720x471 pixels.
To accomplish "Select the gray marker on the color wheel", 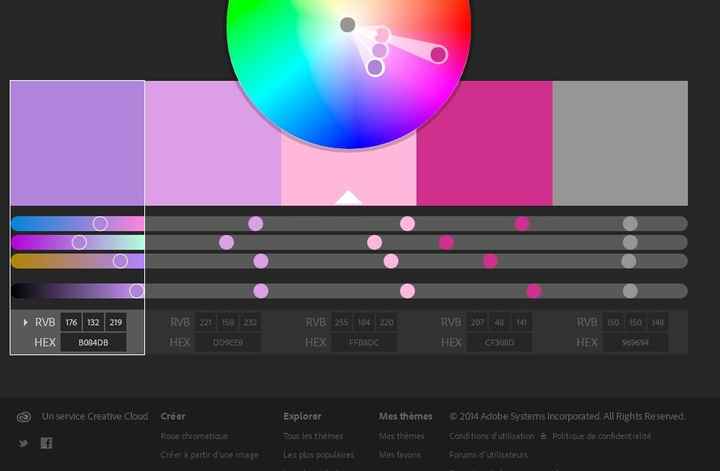I will (347, 25).
